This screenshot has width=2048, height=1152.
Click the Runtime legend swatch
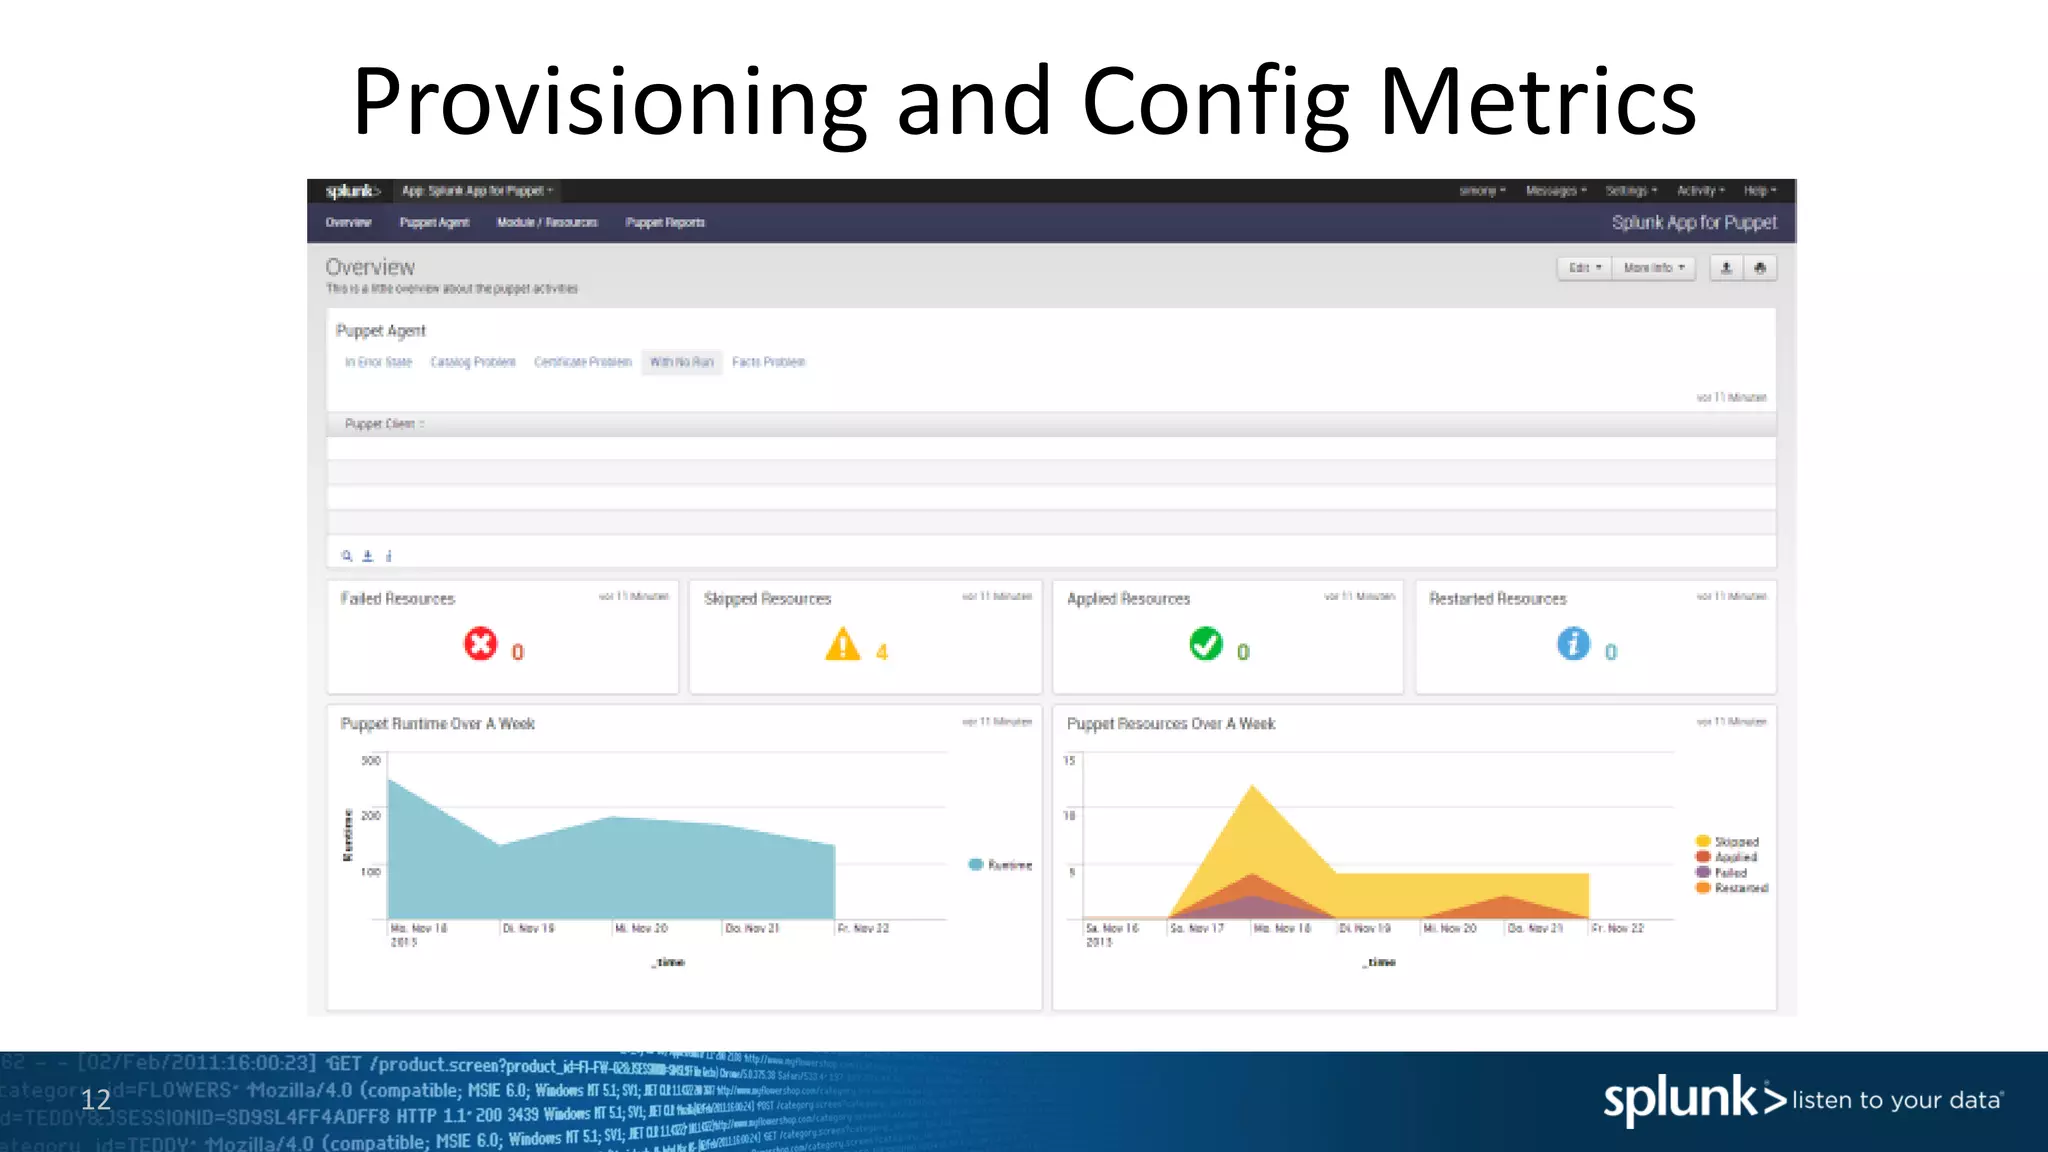tap(976, 865)
